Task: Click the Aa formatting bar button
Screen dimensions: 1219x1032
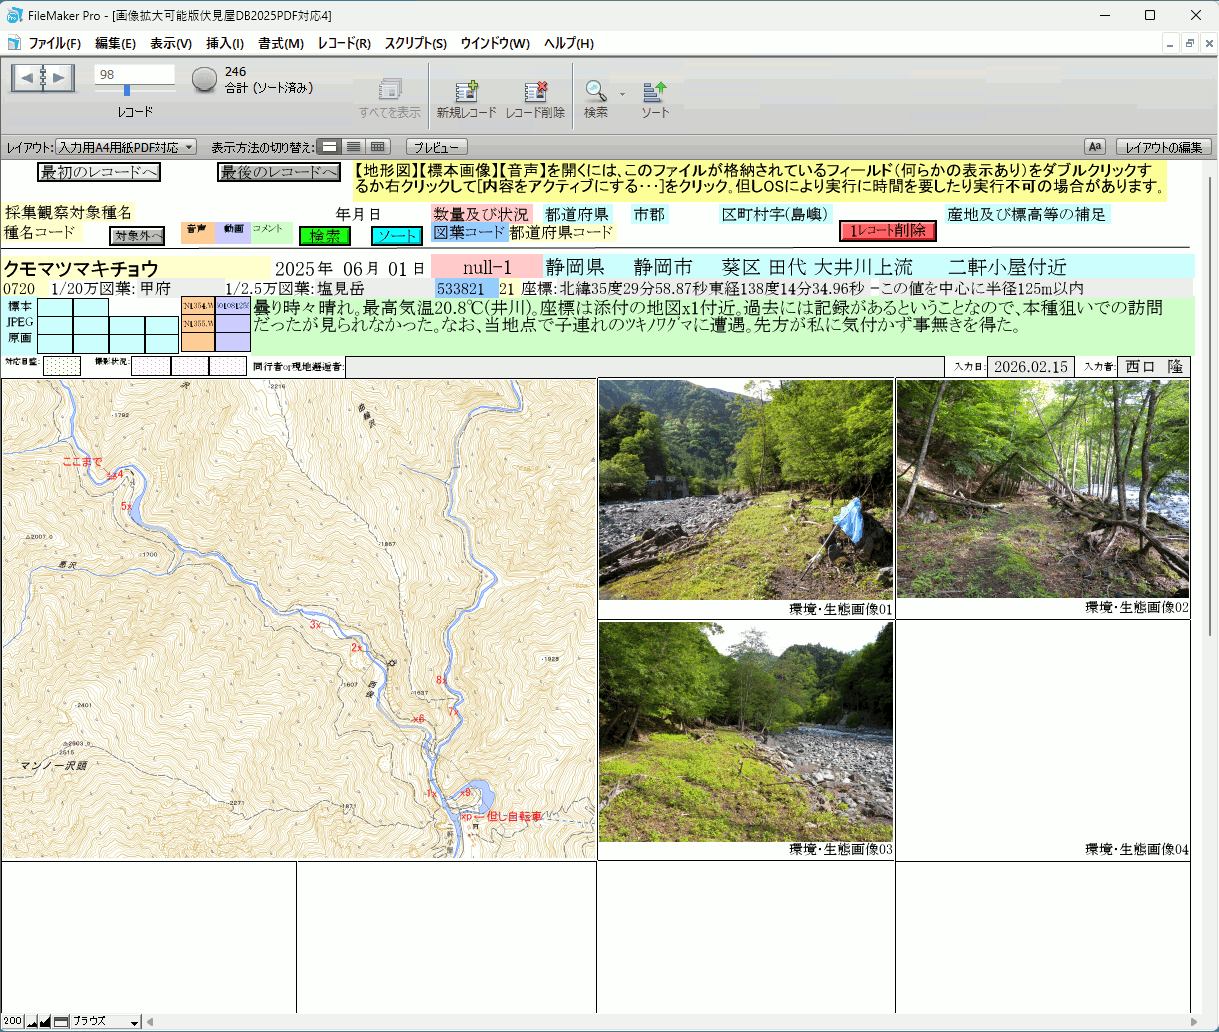Action: coord(1095,147)
